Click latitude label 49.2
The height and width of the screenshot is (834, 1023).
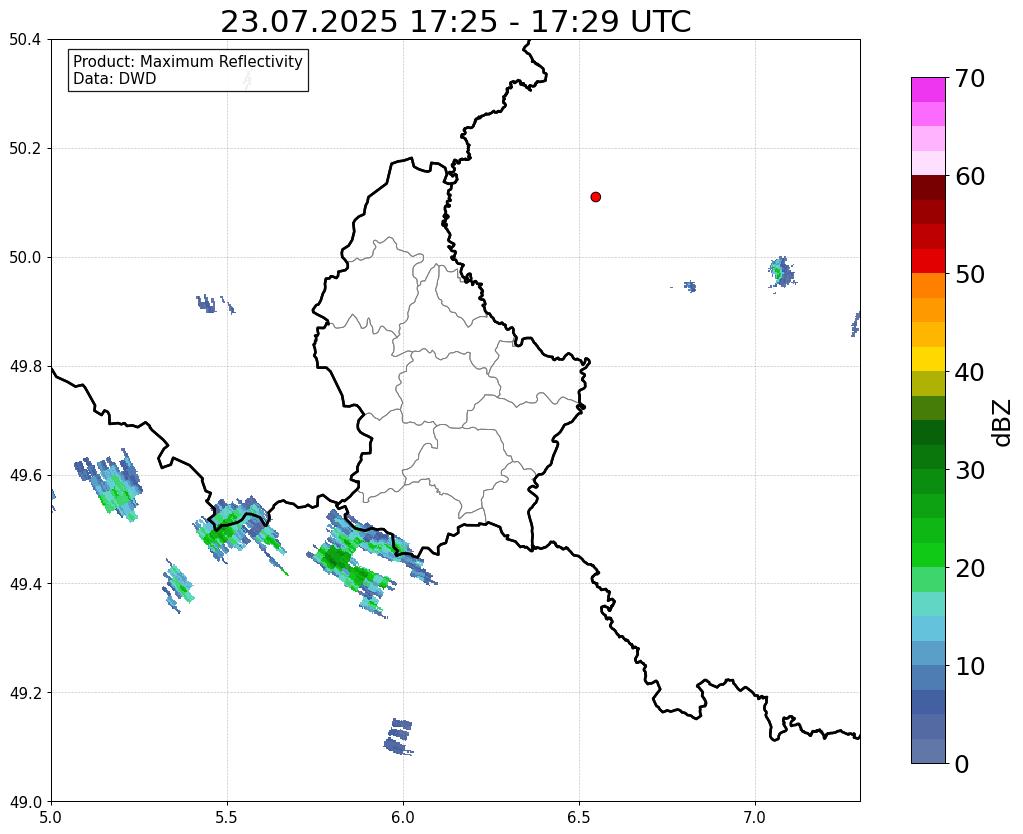(25, 692)
